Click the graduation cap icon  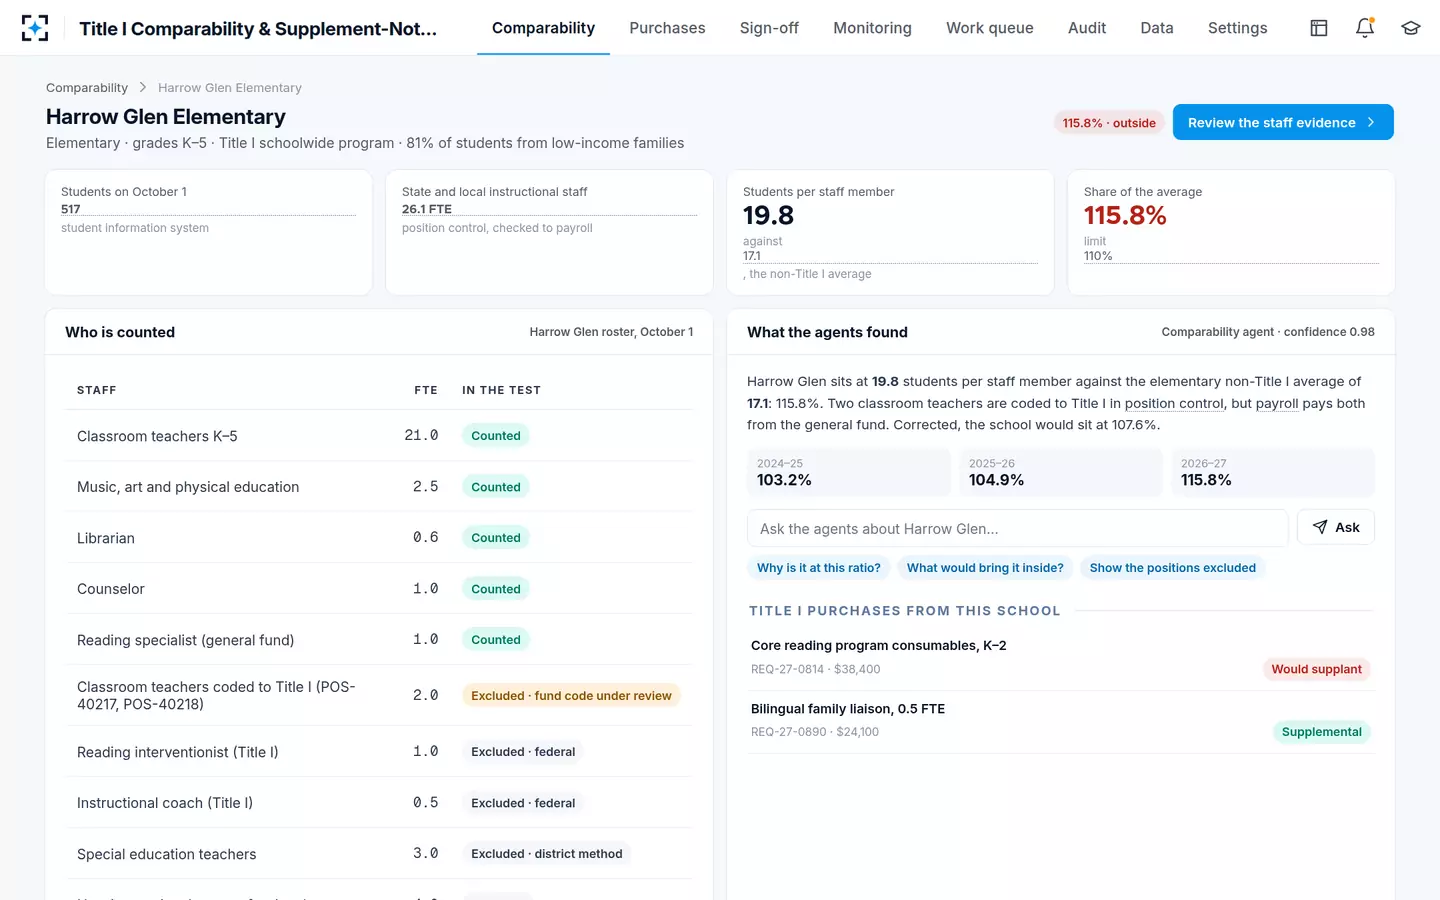pyautogui.click(x=1411, y=28)
